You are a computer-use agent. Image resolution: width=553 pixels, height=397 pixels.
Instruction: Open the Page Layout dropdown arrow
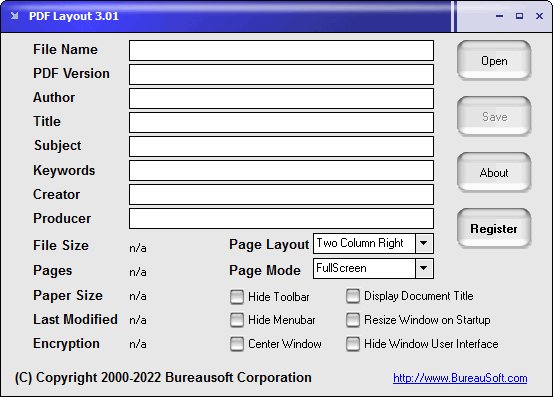(x=424, y=243)
